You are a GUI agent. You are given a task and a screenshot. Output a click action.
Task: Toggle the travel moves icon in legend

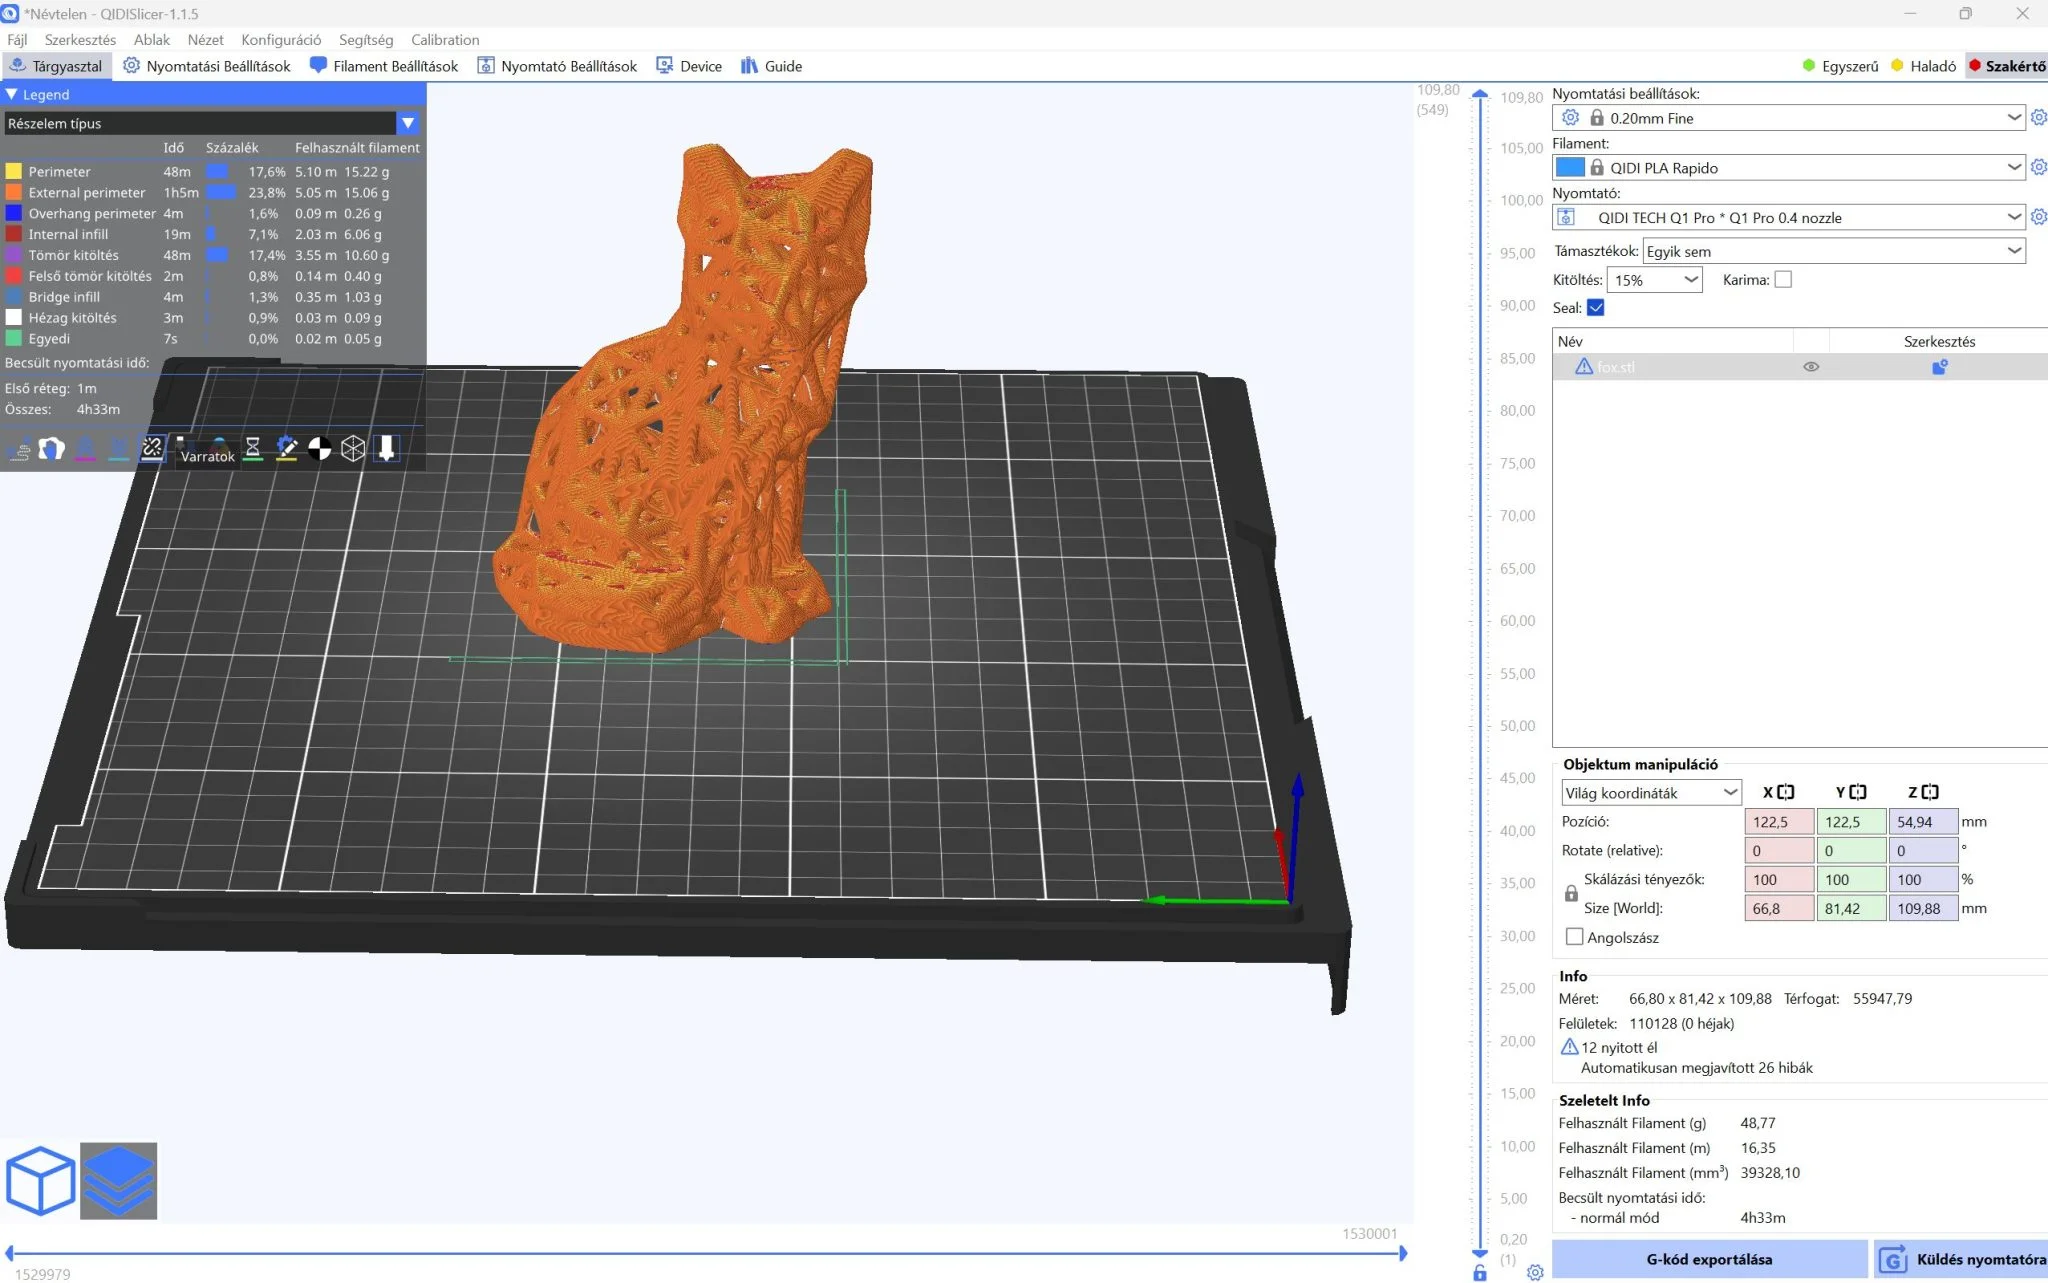coord(18,449)
